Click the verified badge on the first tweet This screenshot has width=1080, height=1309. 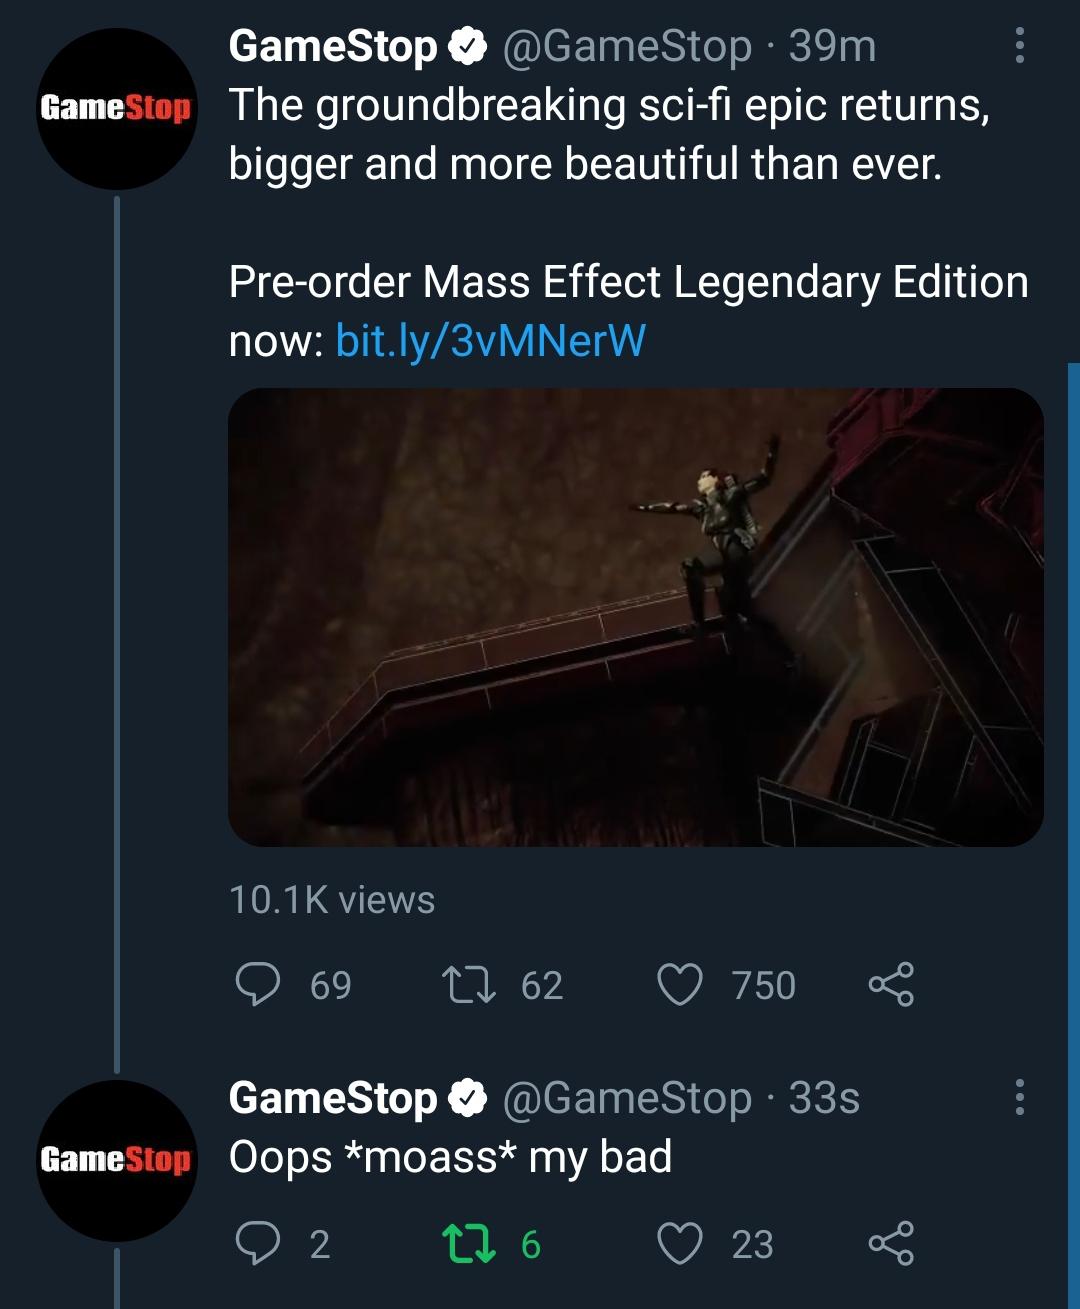pos(466,46)
